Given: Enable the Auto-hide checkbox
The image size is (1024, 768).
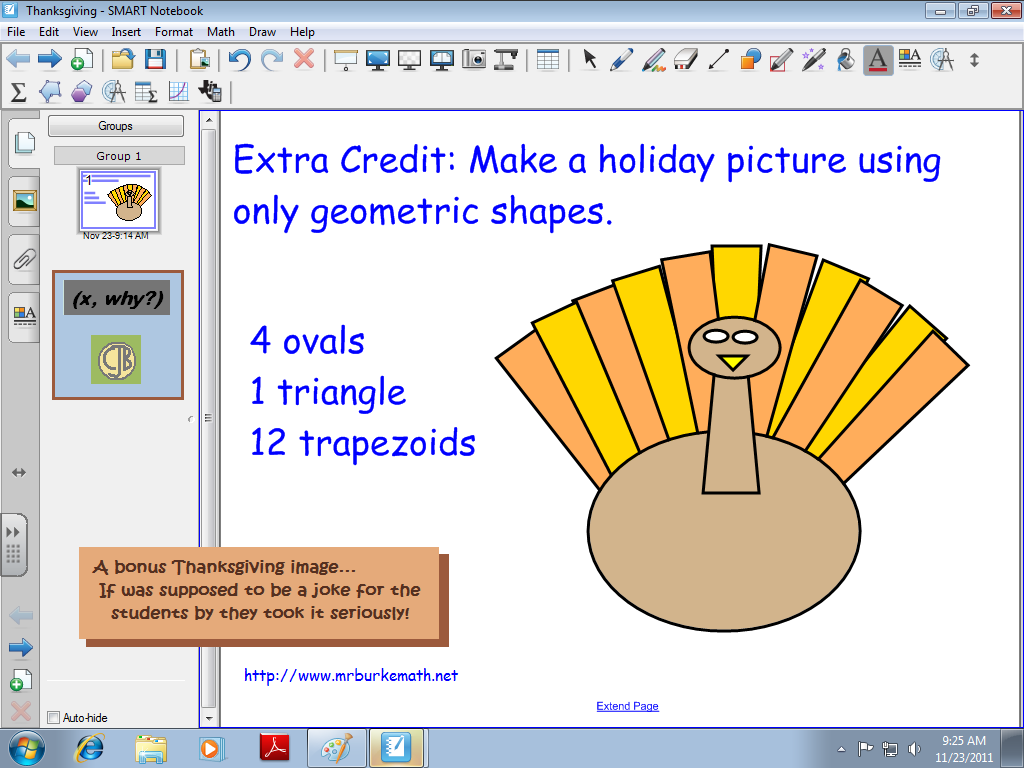Looking at the screenshot, I should (x=54, y=718).
